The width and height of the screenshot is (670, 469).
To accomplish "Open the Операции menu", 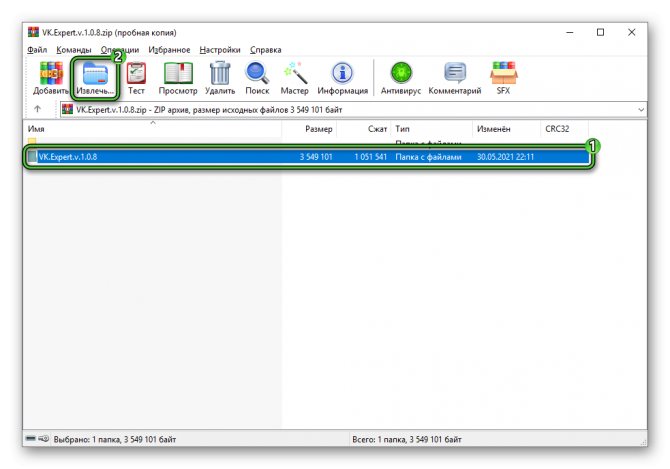I will coord(120,50).
